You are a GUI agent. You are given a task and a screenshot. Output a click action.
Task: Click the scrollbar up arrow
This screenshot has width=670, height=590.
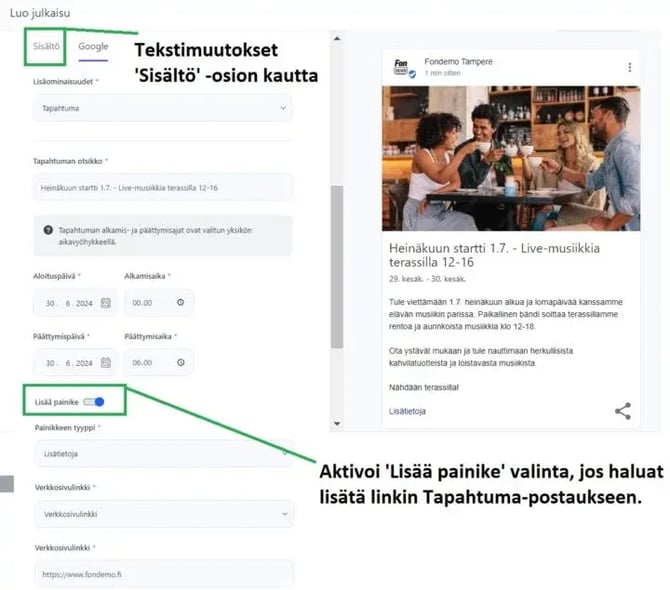tap(337, 39)
